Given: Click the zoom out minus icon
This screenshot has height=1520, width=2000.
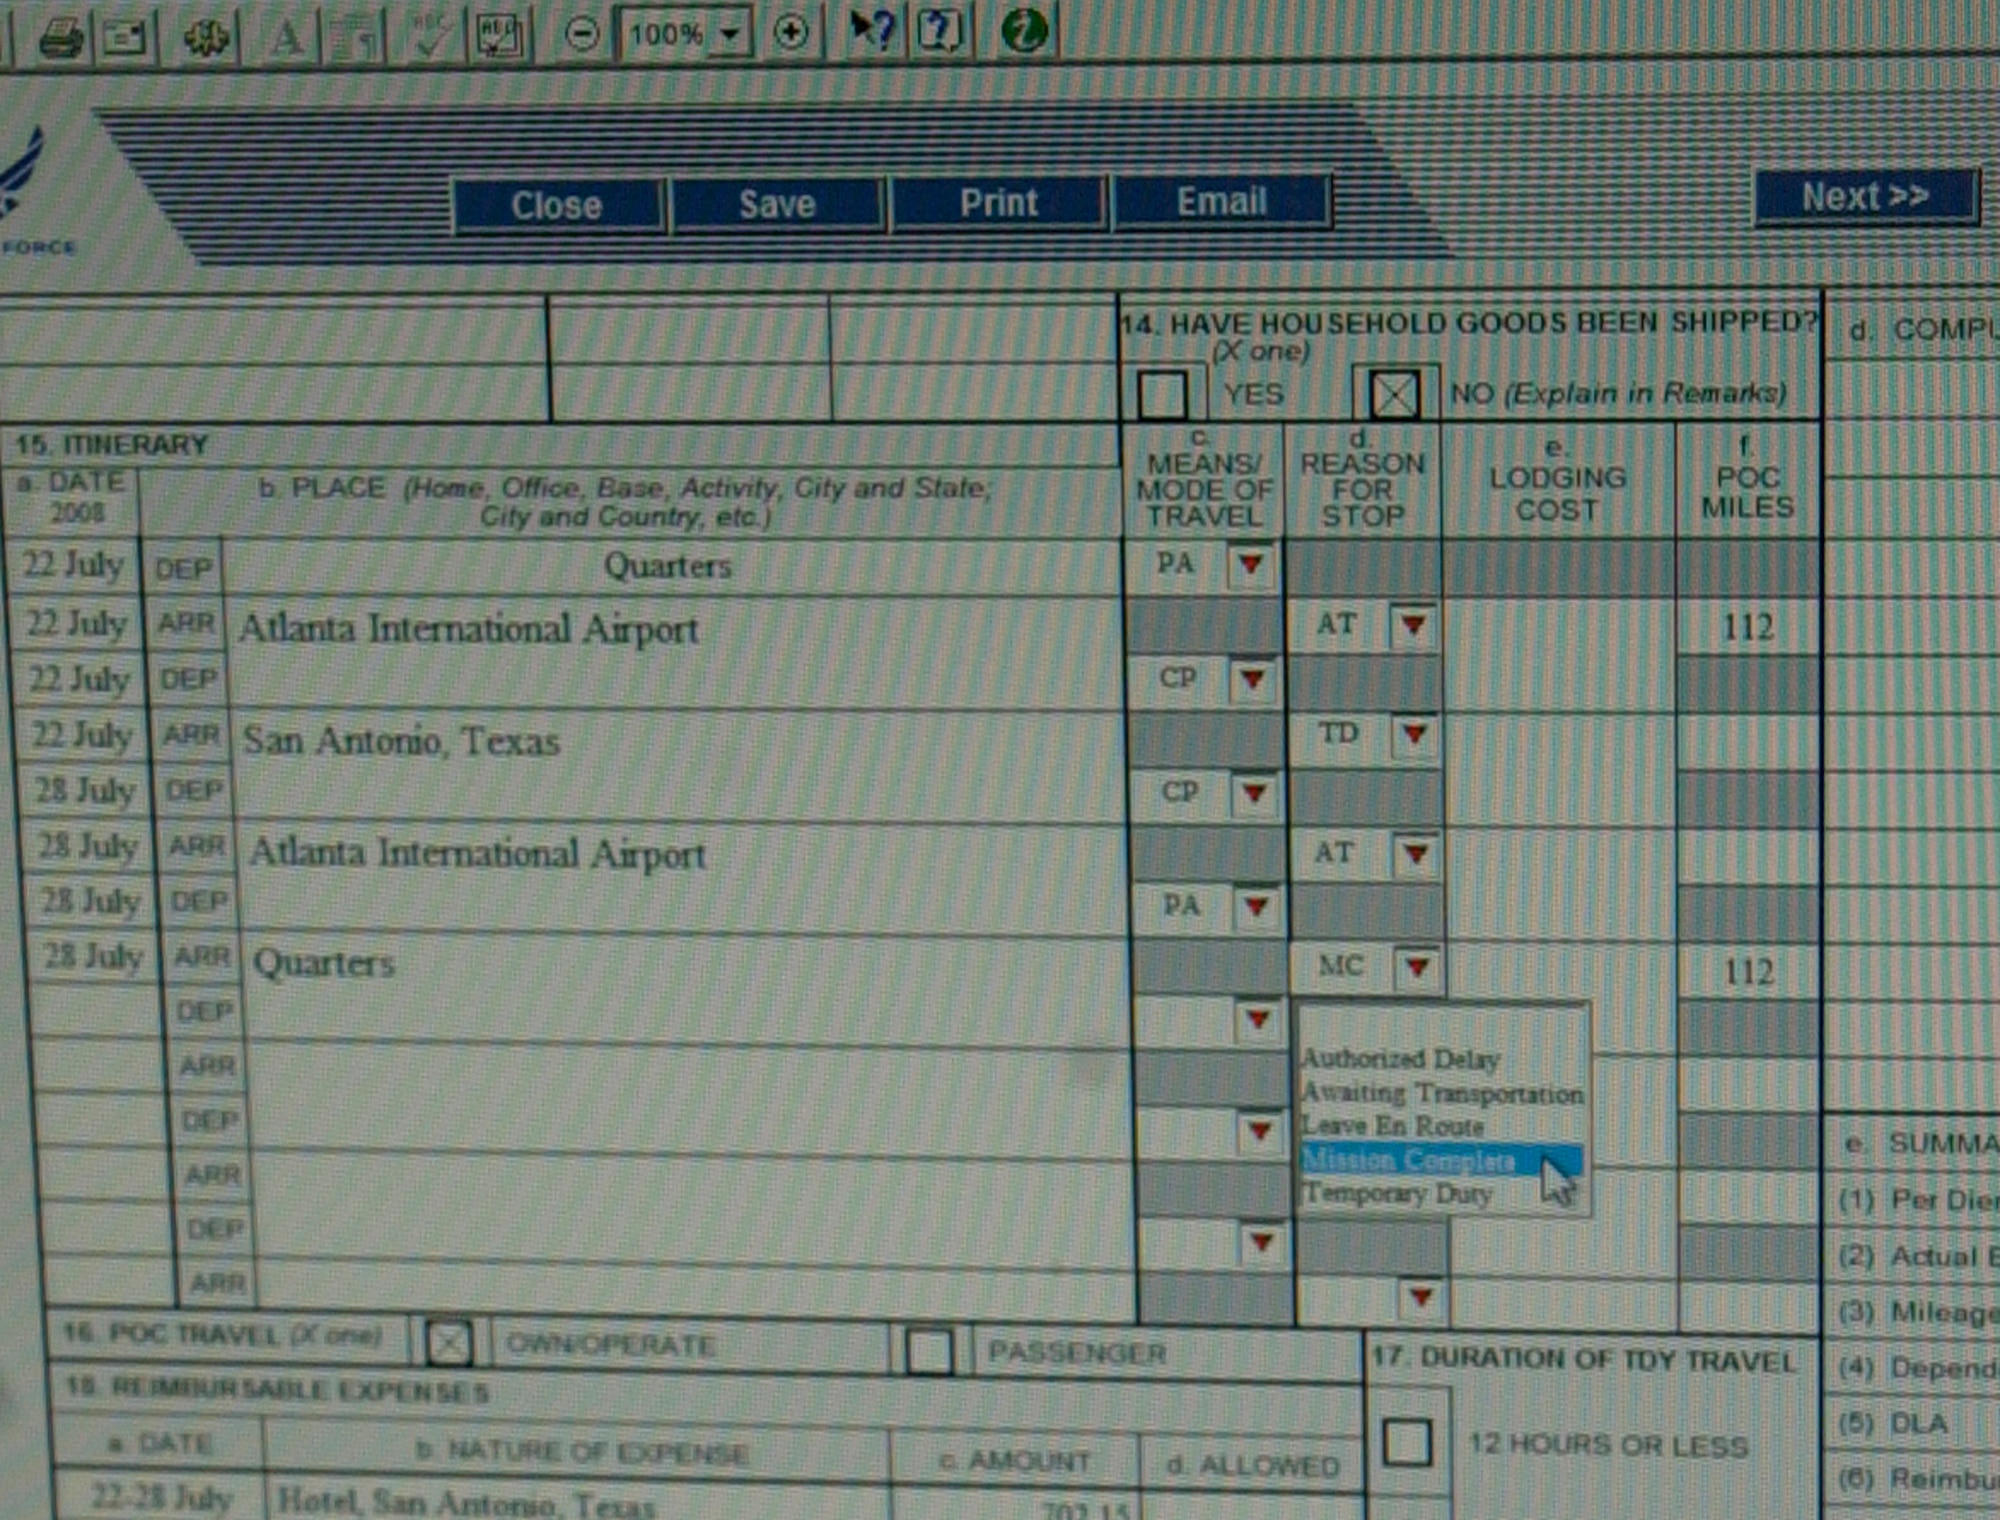Looking at the screenshot, I should [581, 34].
